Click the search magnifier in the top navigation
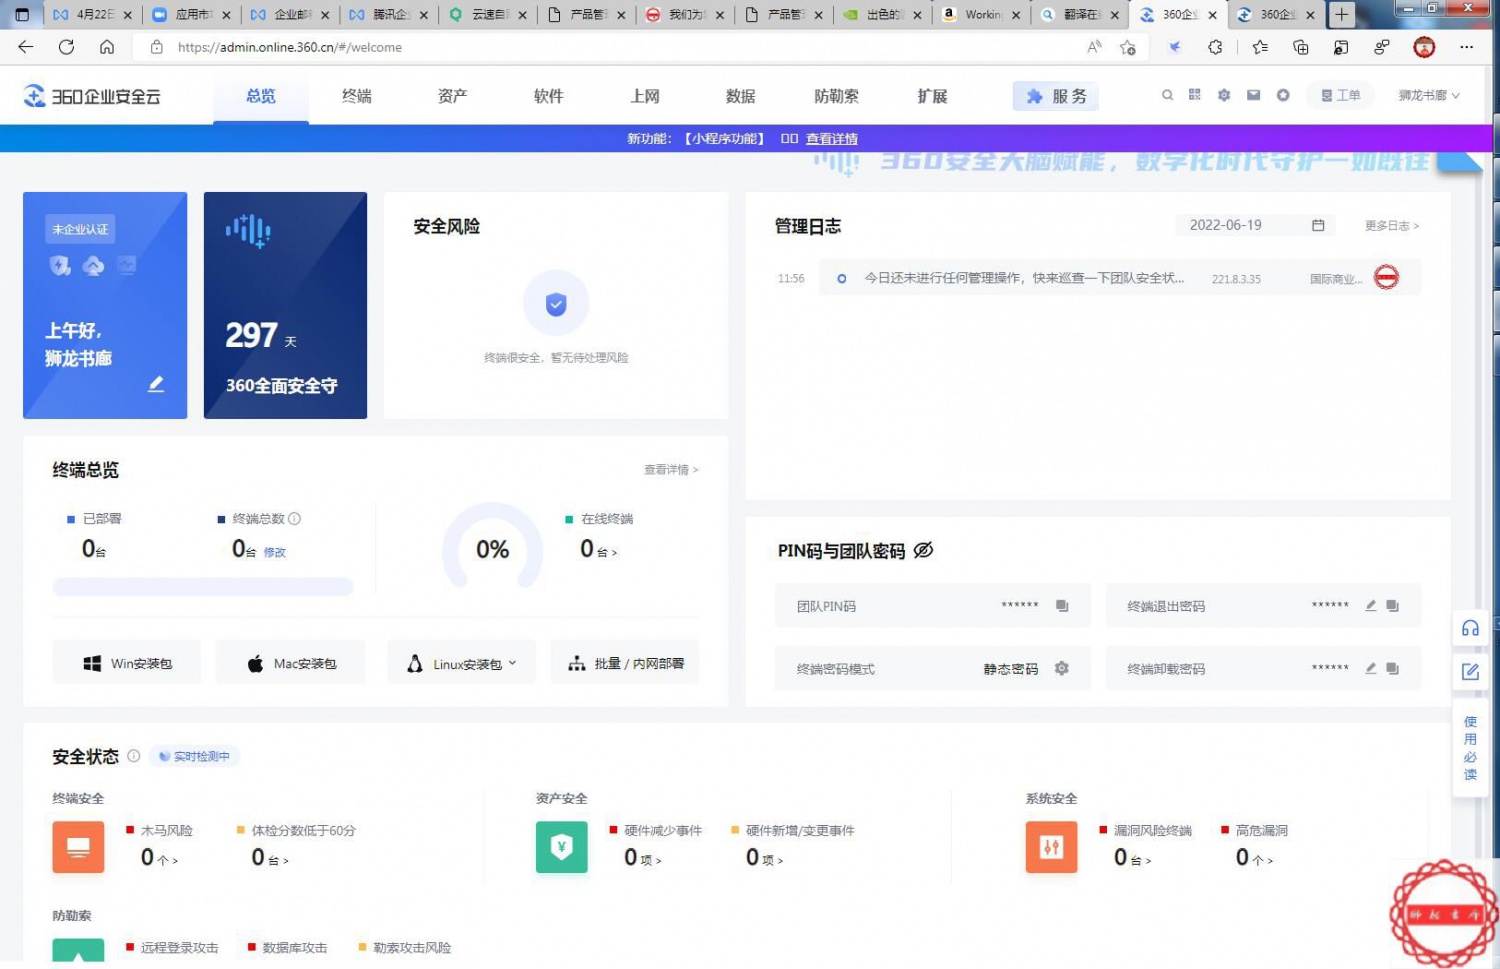 pyautogui.click(x=1167, y=95)
